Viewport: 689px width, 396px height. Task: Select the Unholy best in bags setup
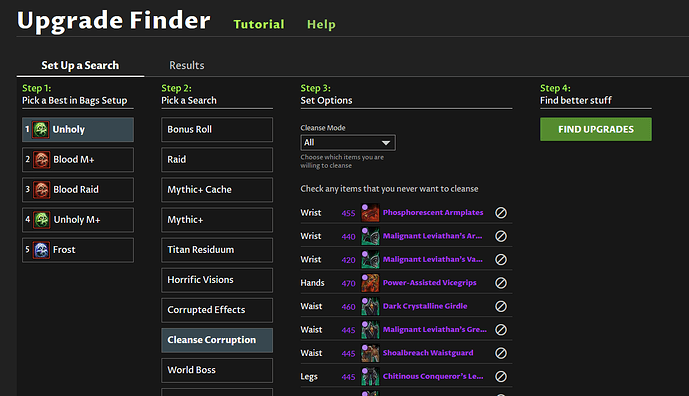[x=78, y=130]
